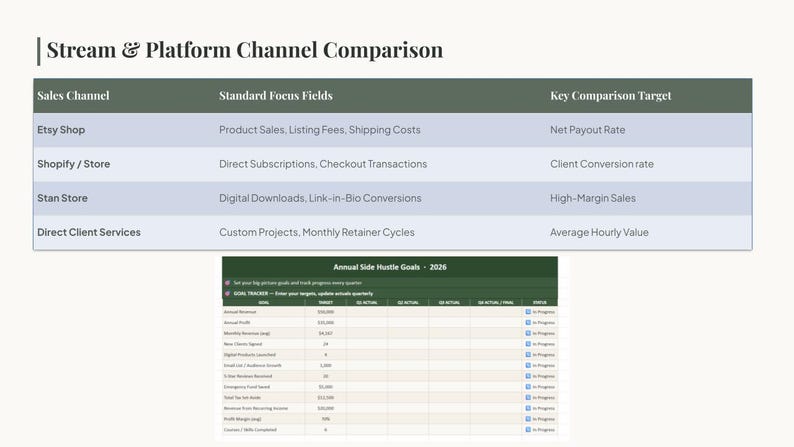Viewport: 794px width, 447px height.
Task: Click the slide title "Stream & Platform Channel Comparison"
Action: point(245,50)
